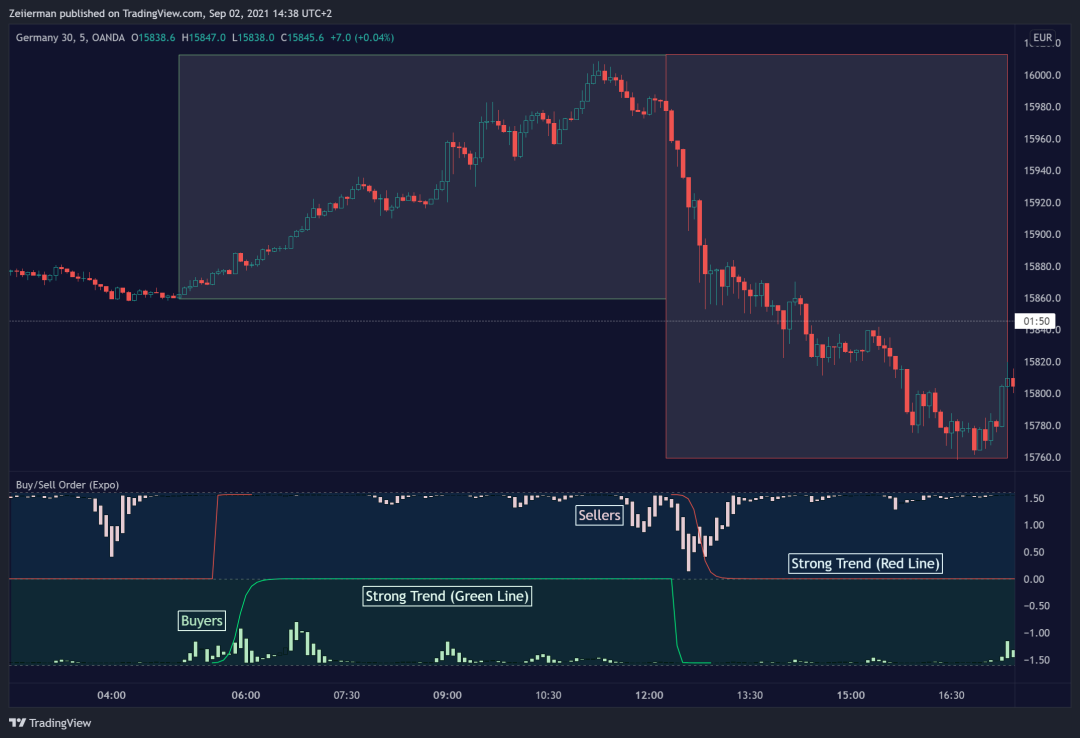Viewport: 1080px width, 738px height.
Task: Click the close price value C15845.6
Action: click(308, 38)
